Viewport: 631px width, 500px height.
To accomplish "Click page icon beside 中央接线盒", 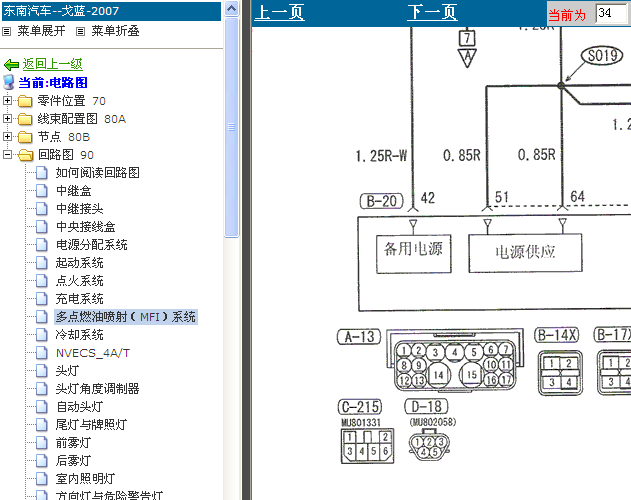I will [x=42, y=227].
